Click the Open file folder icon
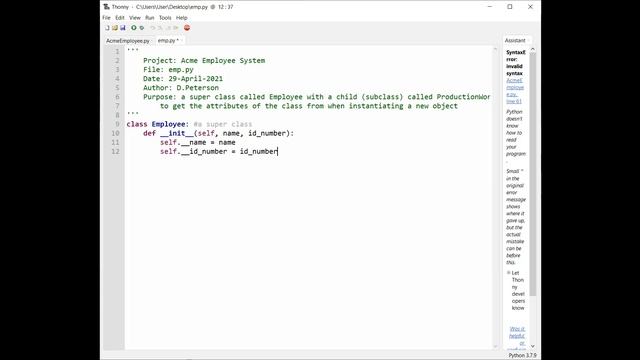The image size is (640, 360). (115, 28)
